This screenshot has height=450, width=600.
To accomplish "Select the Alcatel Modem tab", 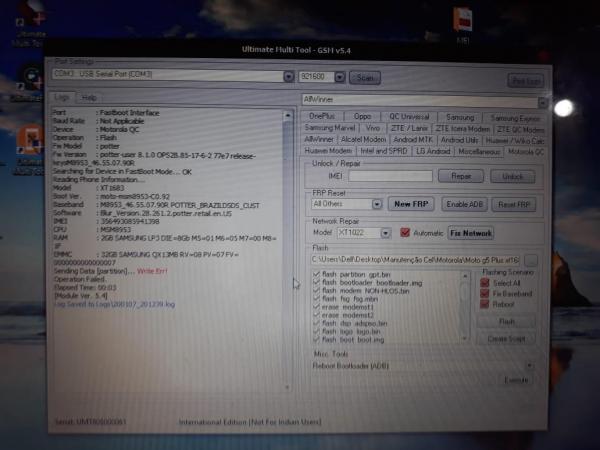I will 363,139.
